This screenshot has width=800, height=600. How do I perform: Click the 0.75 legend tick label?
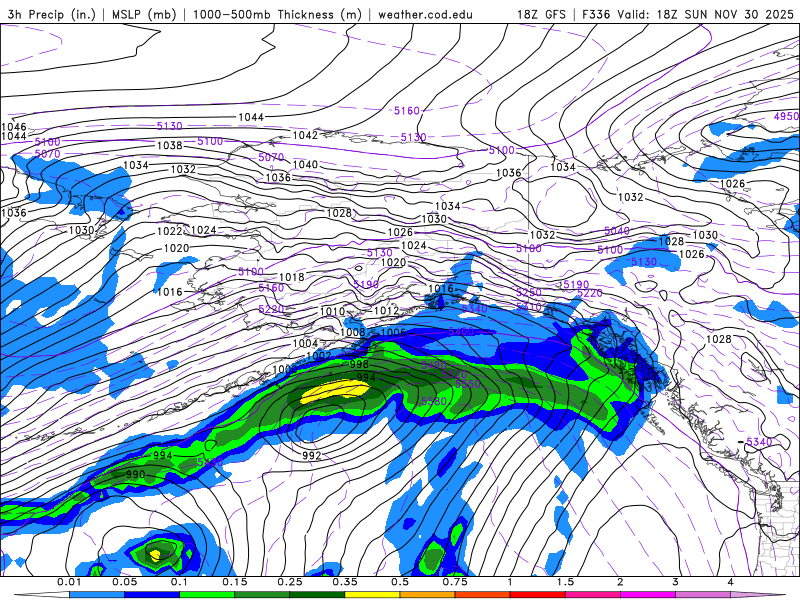tap(455, 582)
